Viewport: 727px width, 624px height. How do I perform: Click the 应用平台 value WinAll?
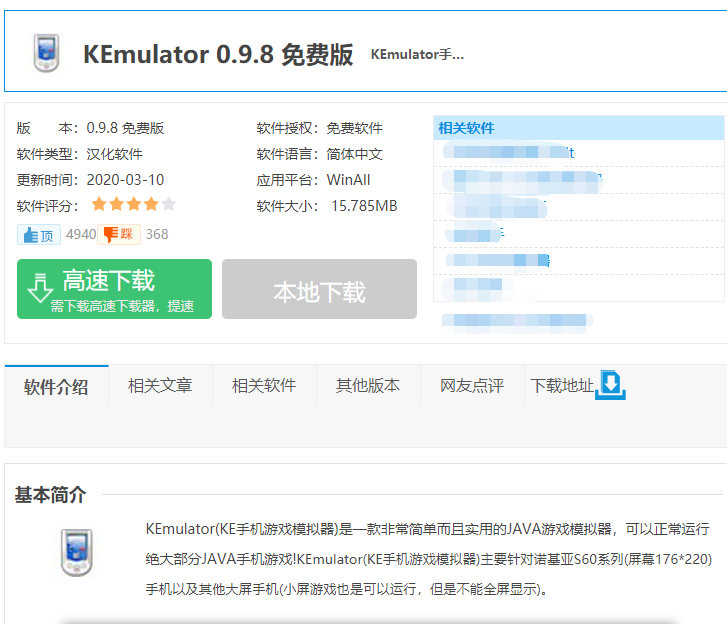click(348, 180)
